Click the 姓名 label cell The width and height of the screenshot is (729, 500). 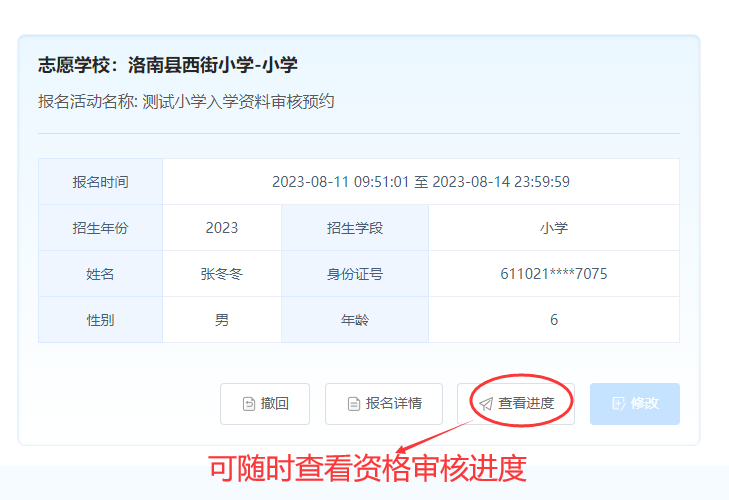[x=100, y=273]
